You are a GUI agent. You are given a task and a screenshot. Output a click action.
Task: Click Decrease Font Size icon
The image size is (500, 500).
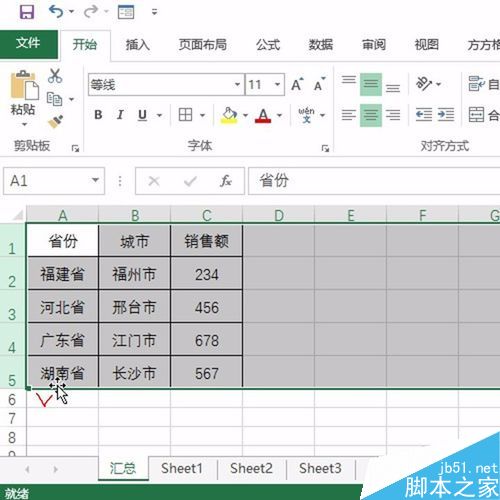tap(319, 84)
